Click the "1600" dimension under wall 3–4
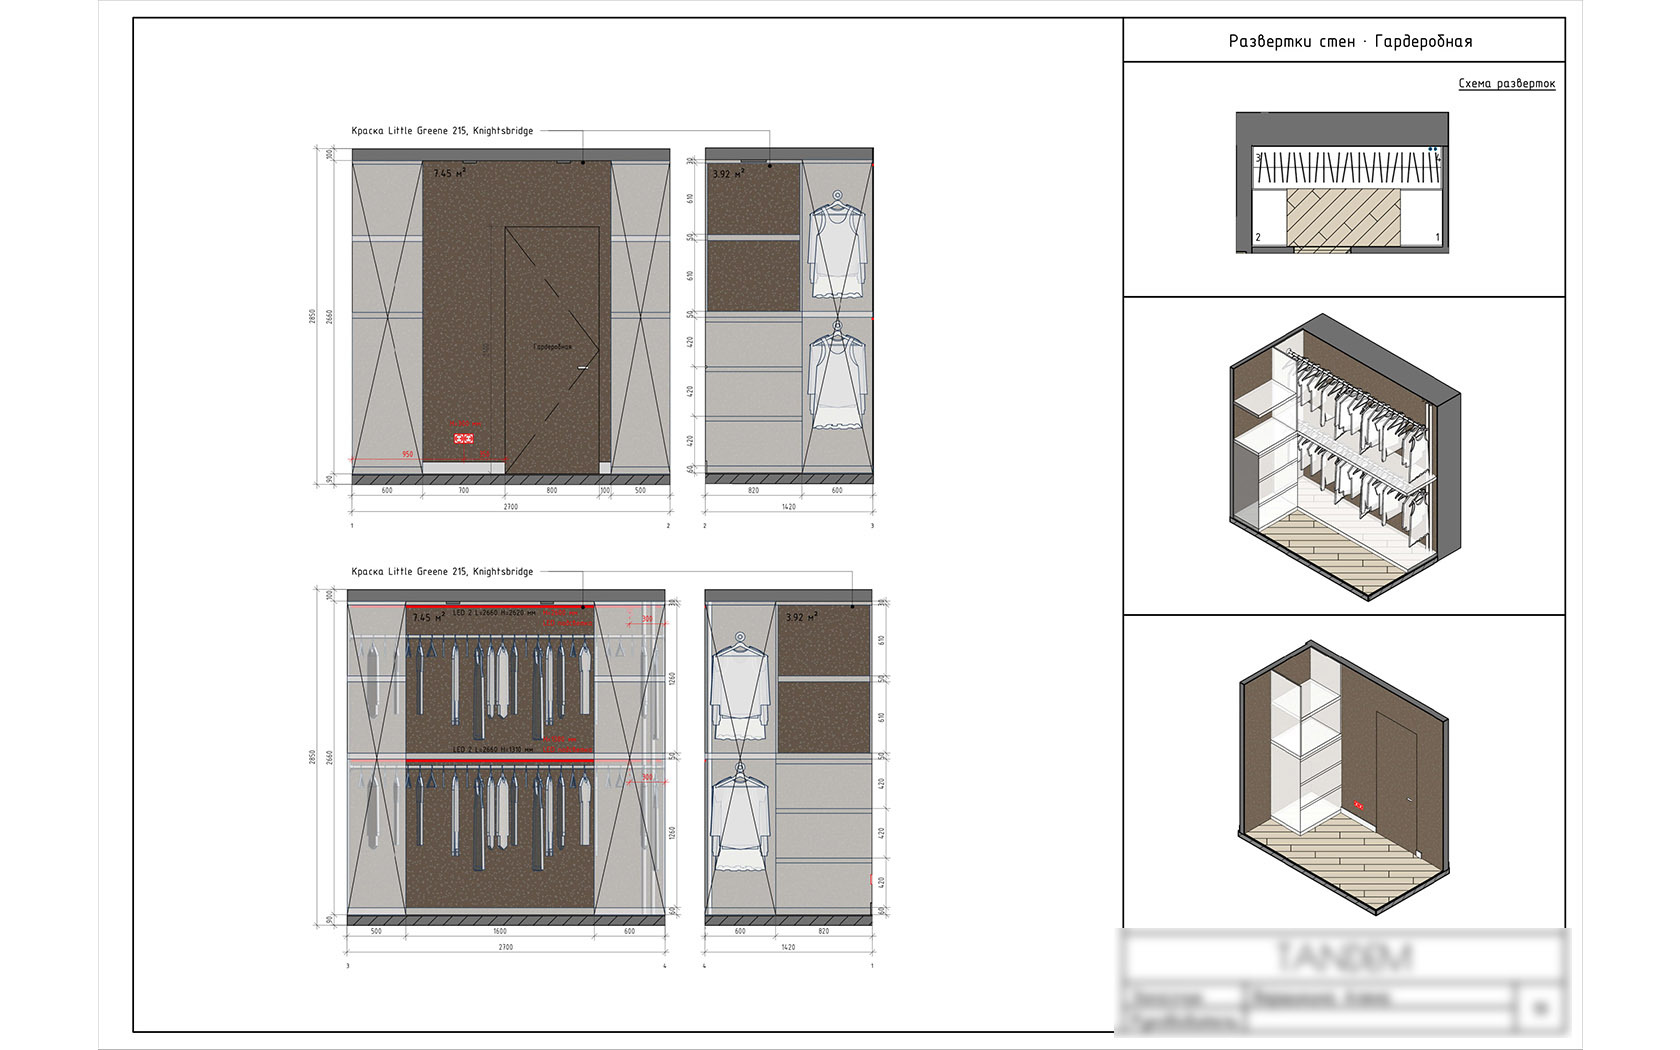 [500, 931]
